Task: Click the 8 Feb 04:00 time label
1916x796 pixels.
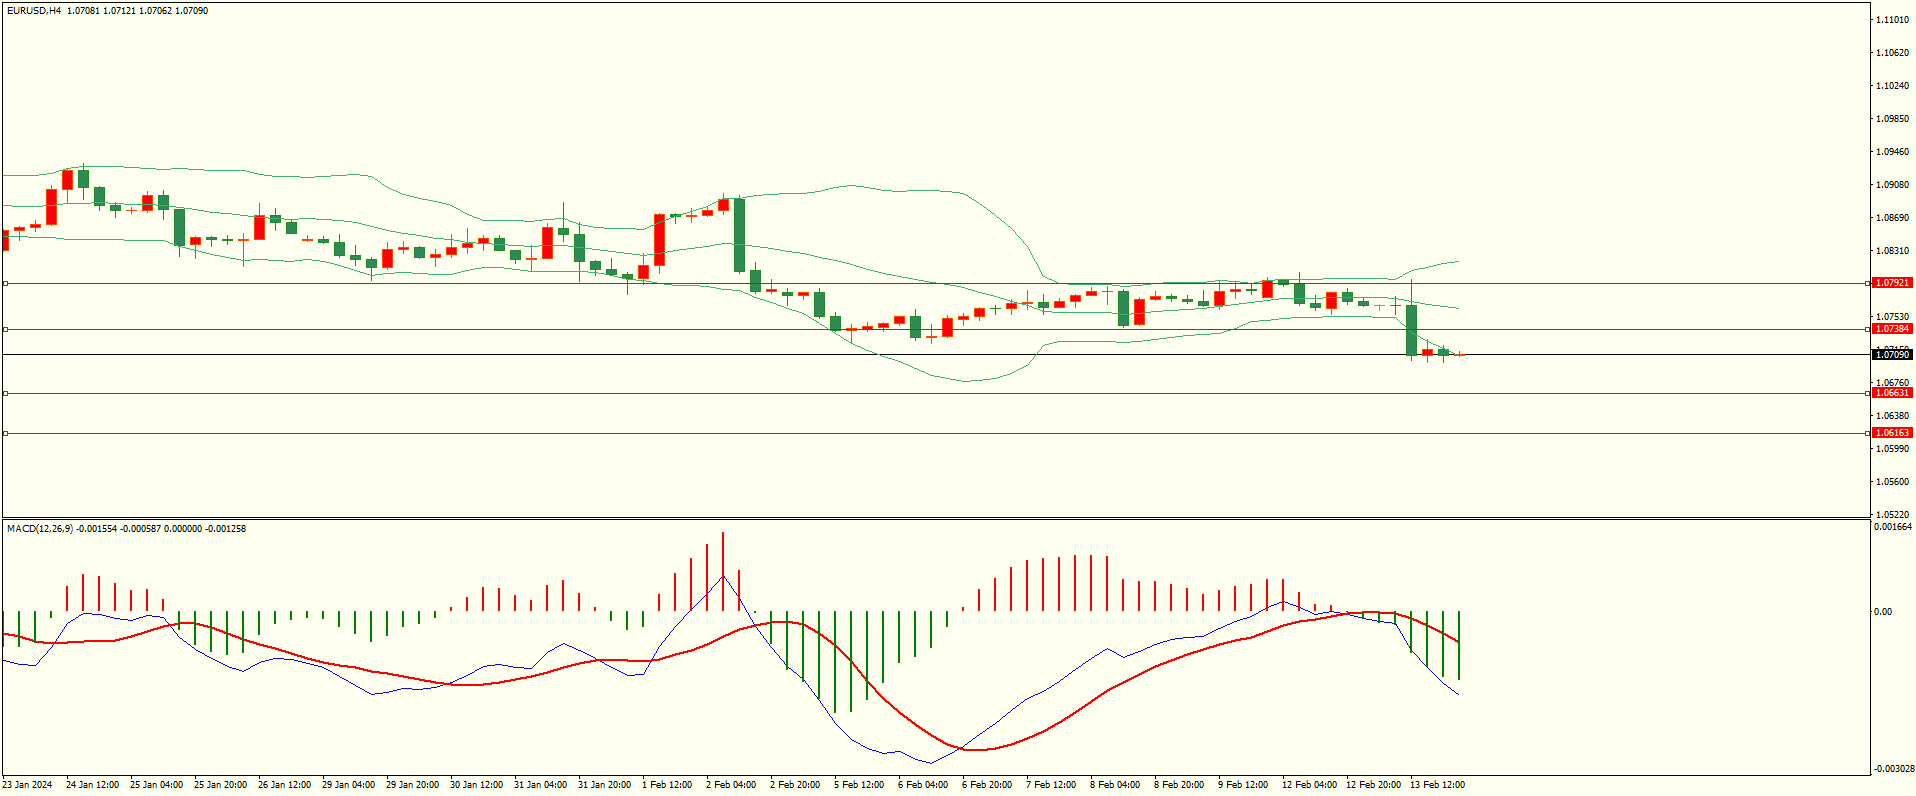Action: click(x=1115, y=785)
